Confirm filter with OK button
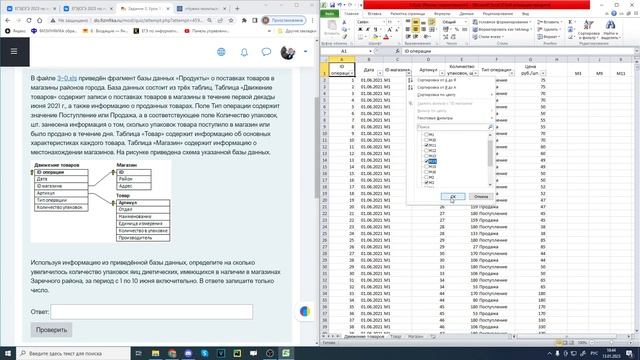The width and height of the screenshot is (640, 360). tap(453, 197)
